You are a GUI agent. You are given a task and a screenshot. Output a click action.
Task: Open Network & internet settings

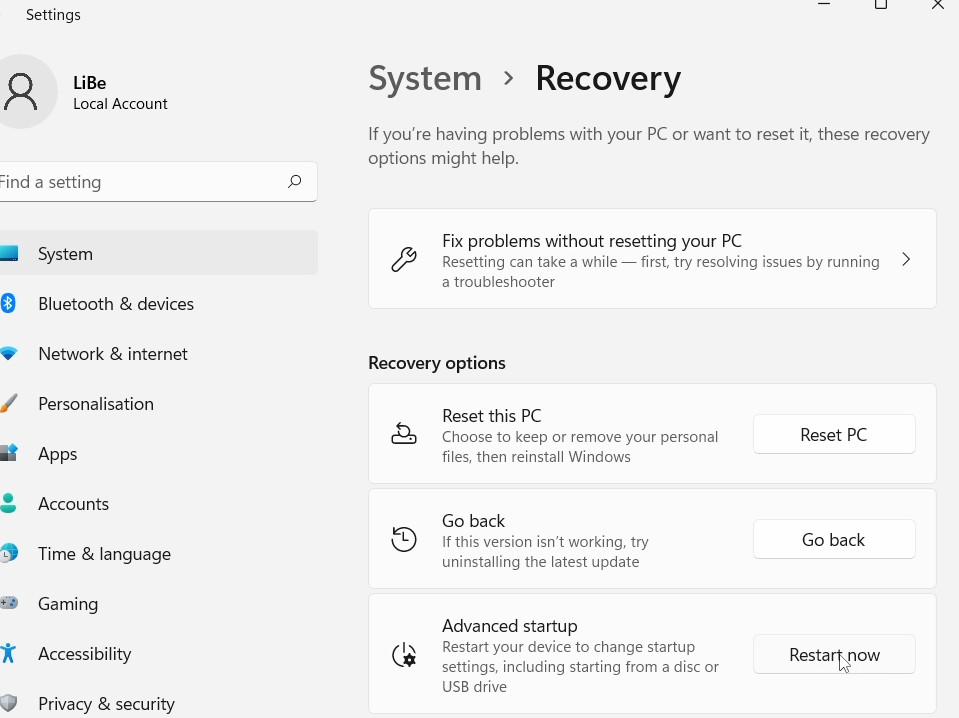coord(112,354)
